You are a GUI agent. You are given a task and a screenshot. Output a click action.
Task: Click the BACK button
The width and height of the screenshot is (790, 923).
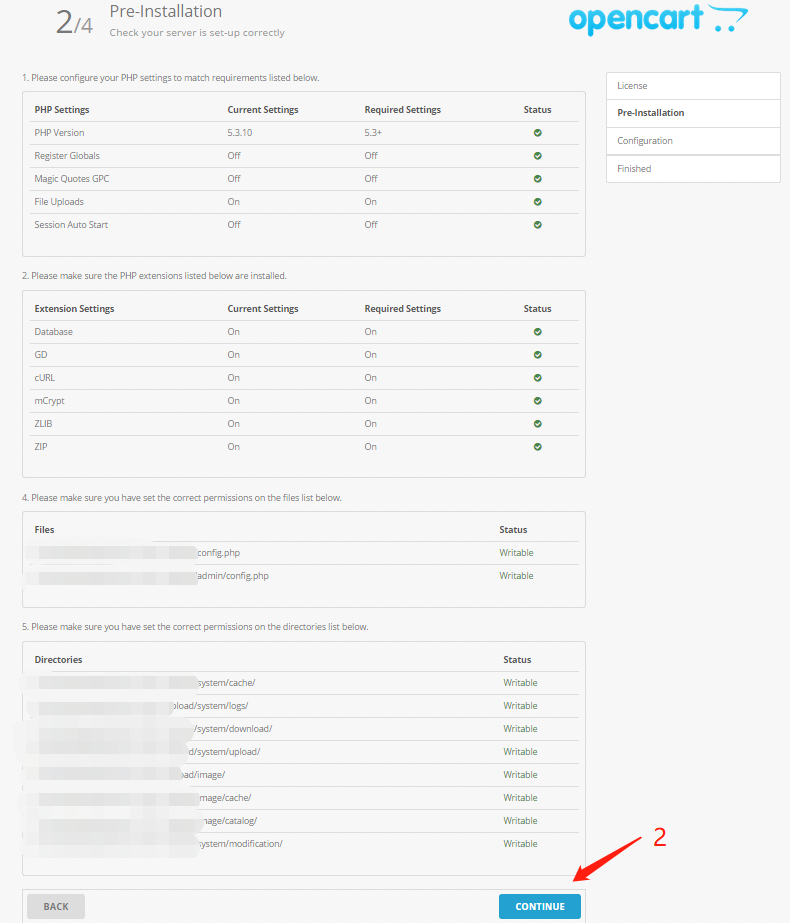[x=56, y=906]
